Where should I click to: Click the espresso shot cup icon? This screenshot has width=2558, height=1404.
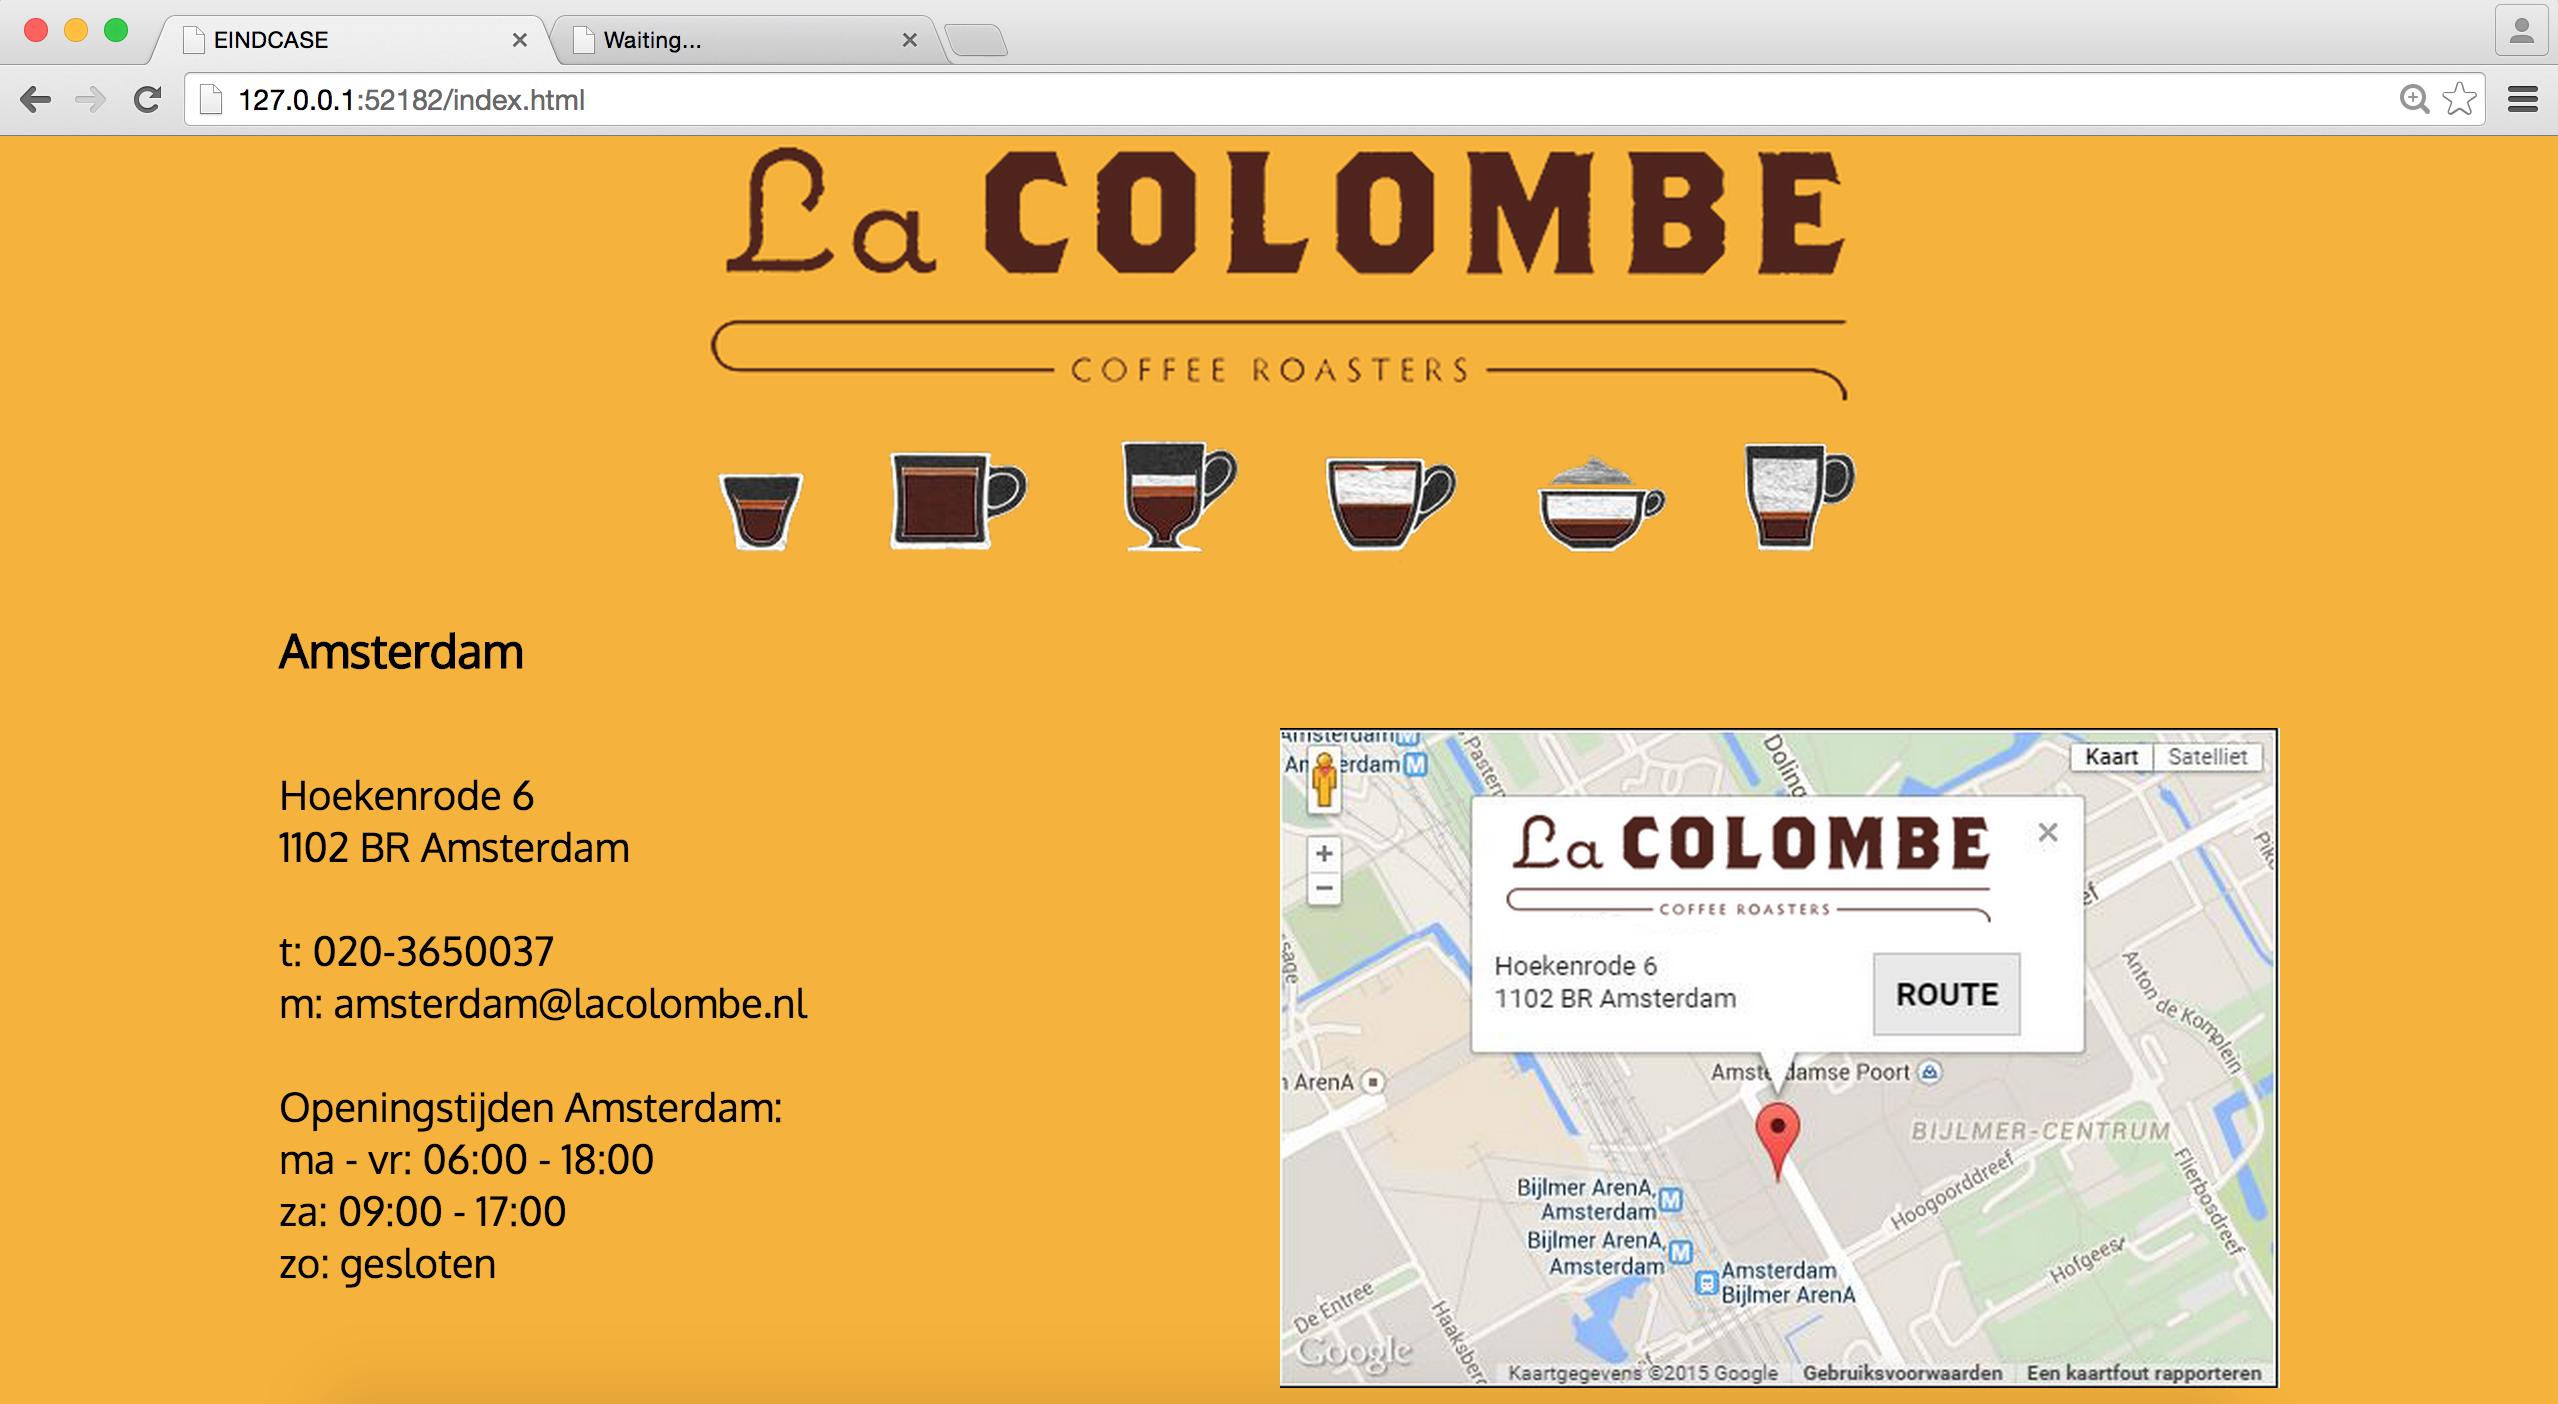pos(761,510)
